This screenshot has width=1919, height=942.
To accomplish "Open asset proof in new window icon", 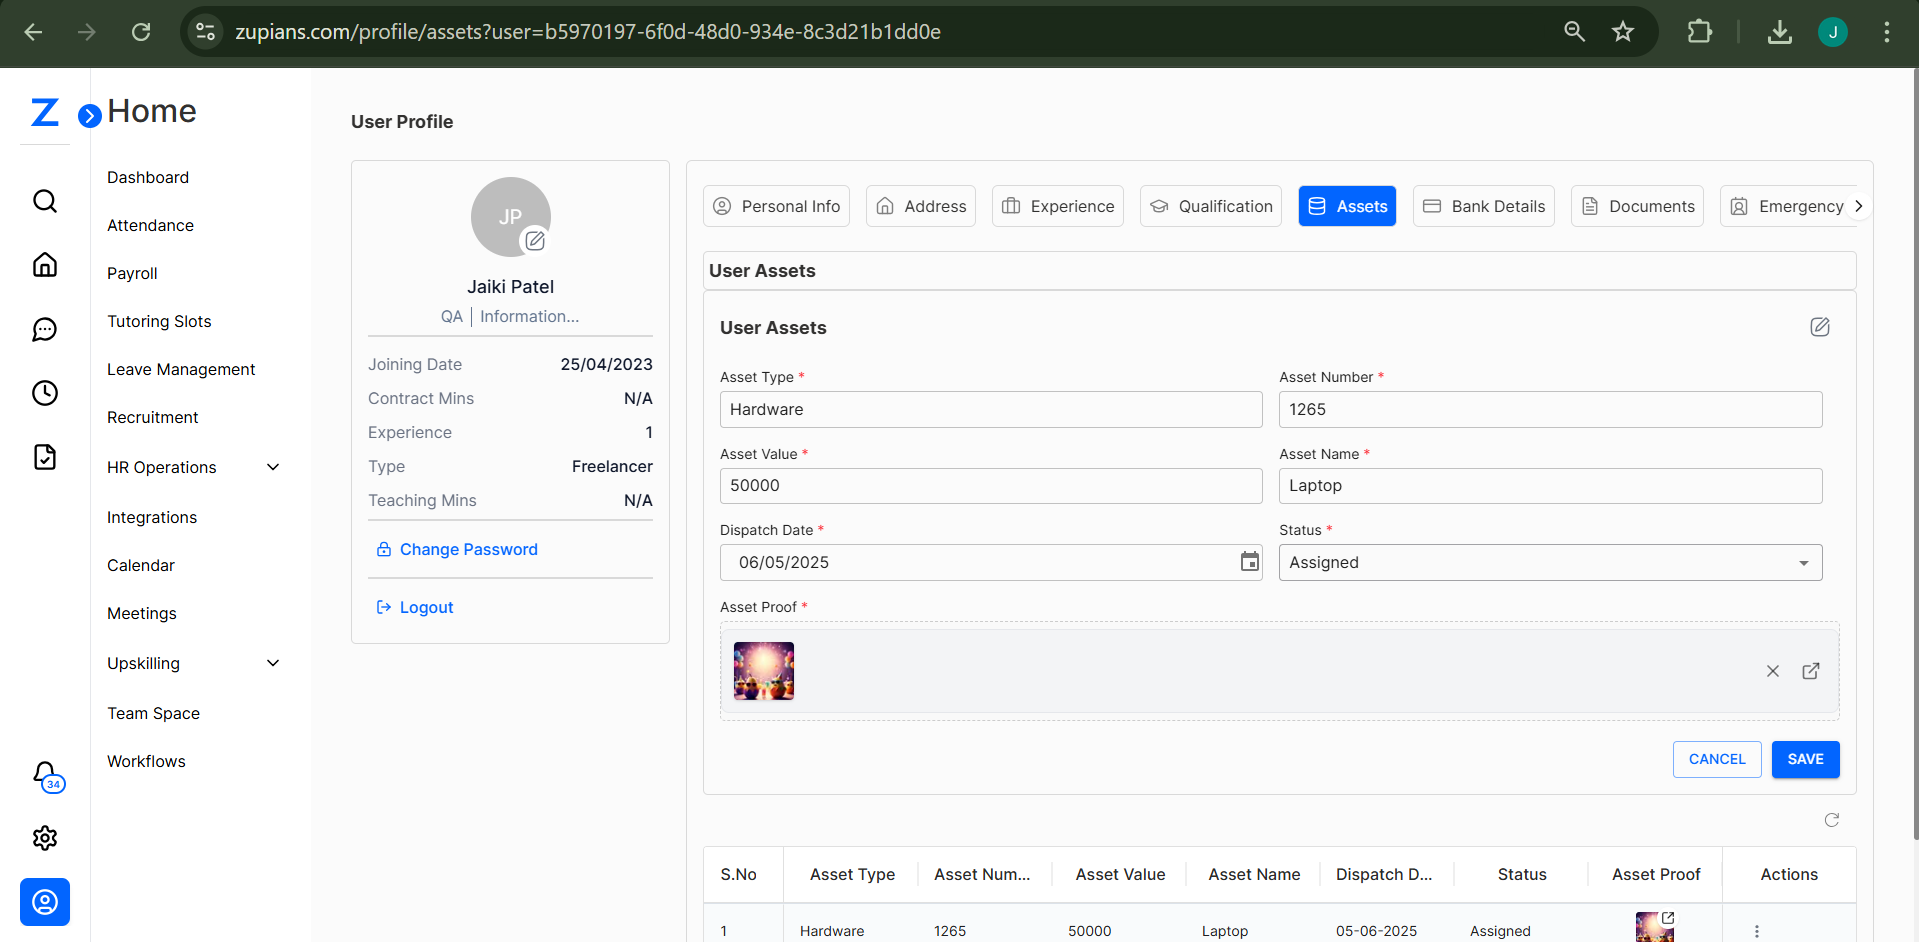I will [x=1810, y=671].
